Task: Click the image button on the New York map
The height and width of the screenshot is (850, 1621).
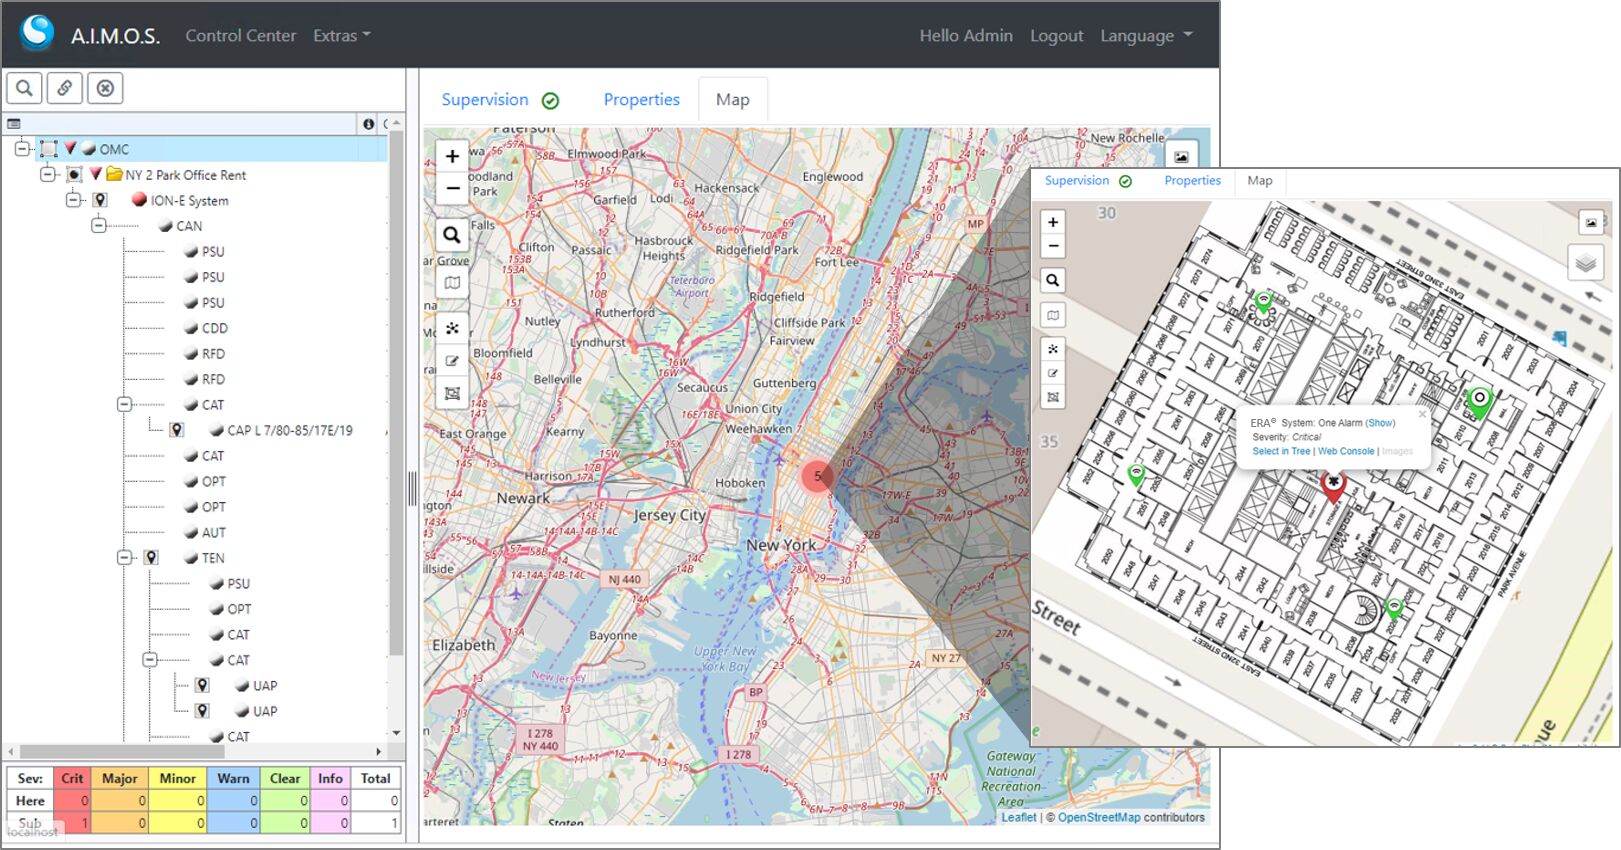Action: pos(1181,156)
